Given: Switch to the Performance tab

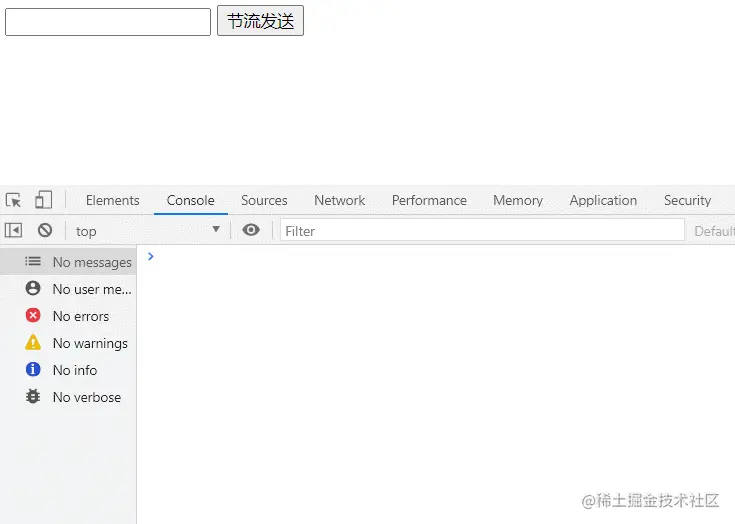Looking at the screenshot, I should pyautogui.click(x=429, y=200).
